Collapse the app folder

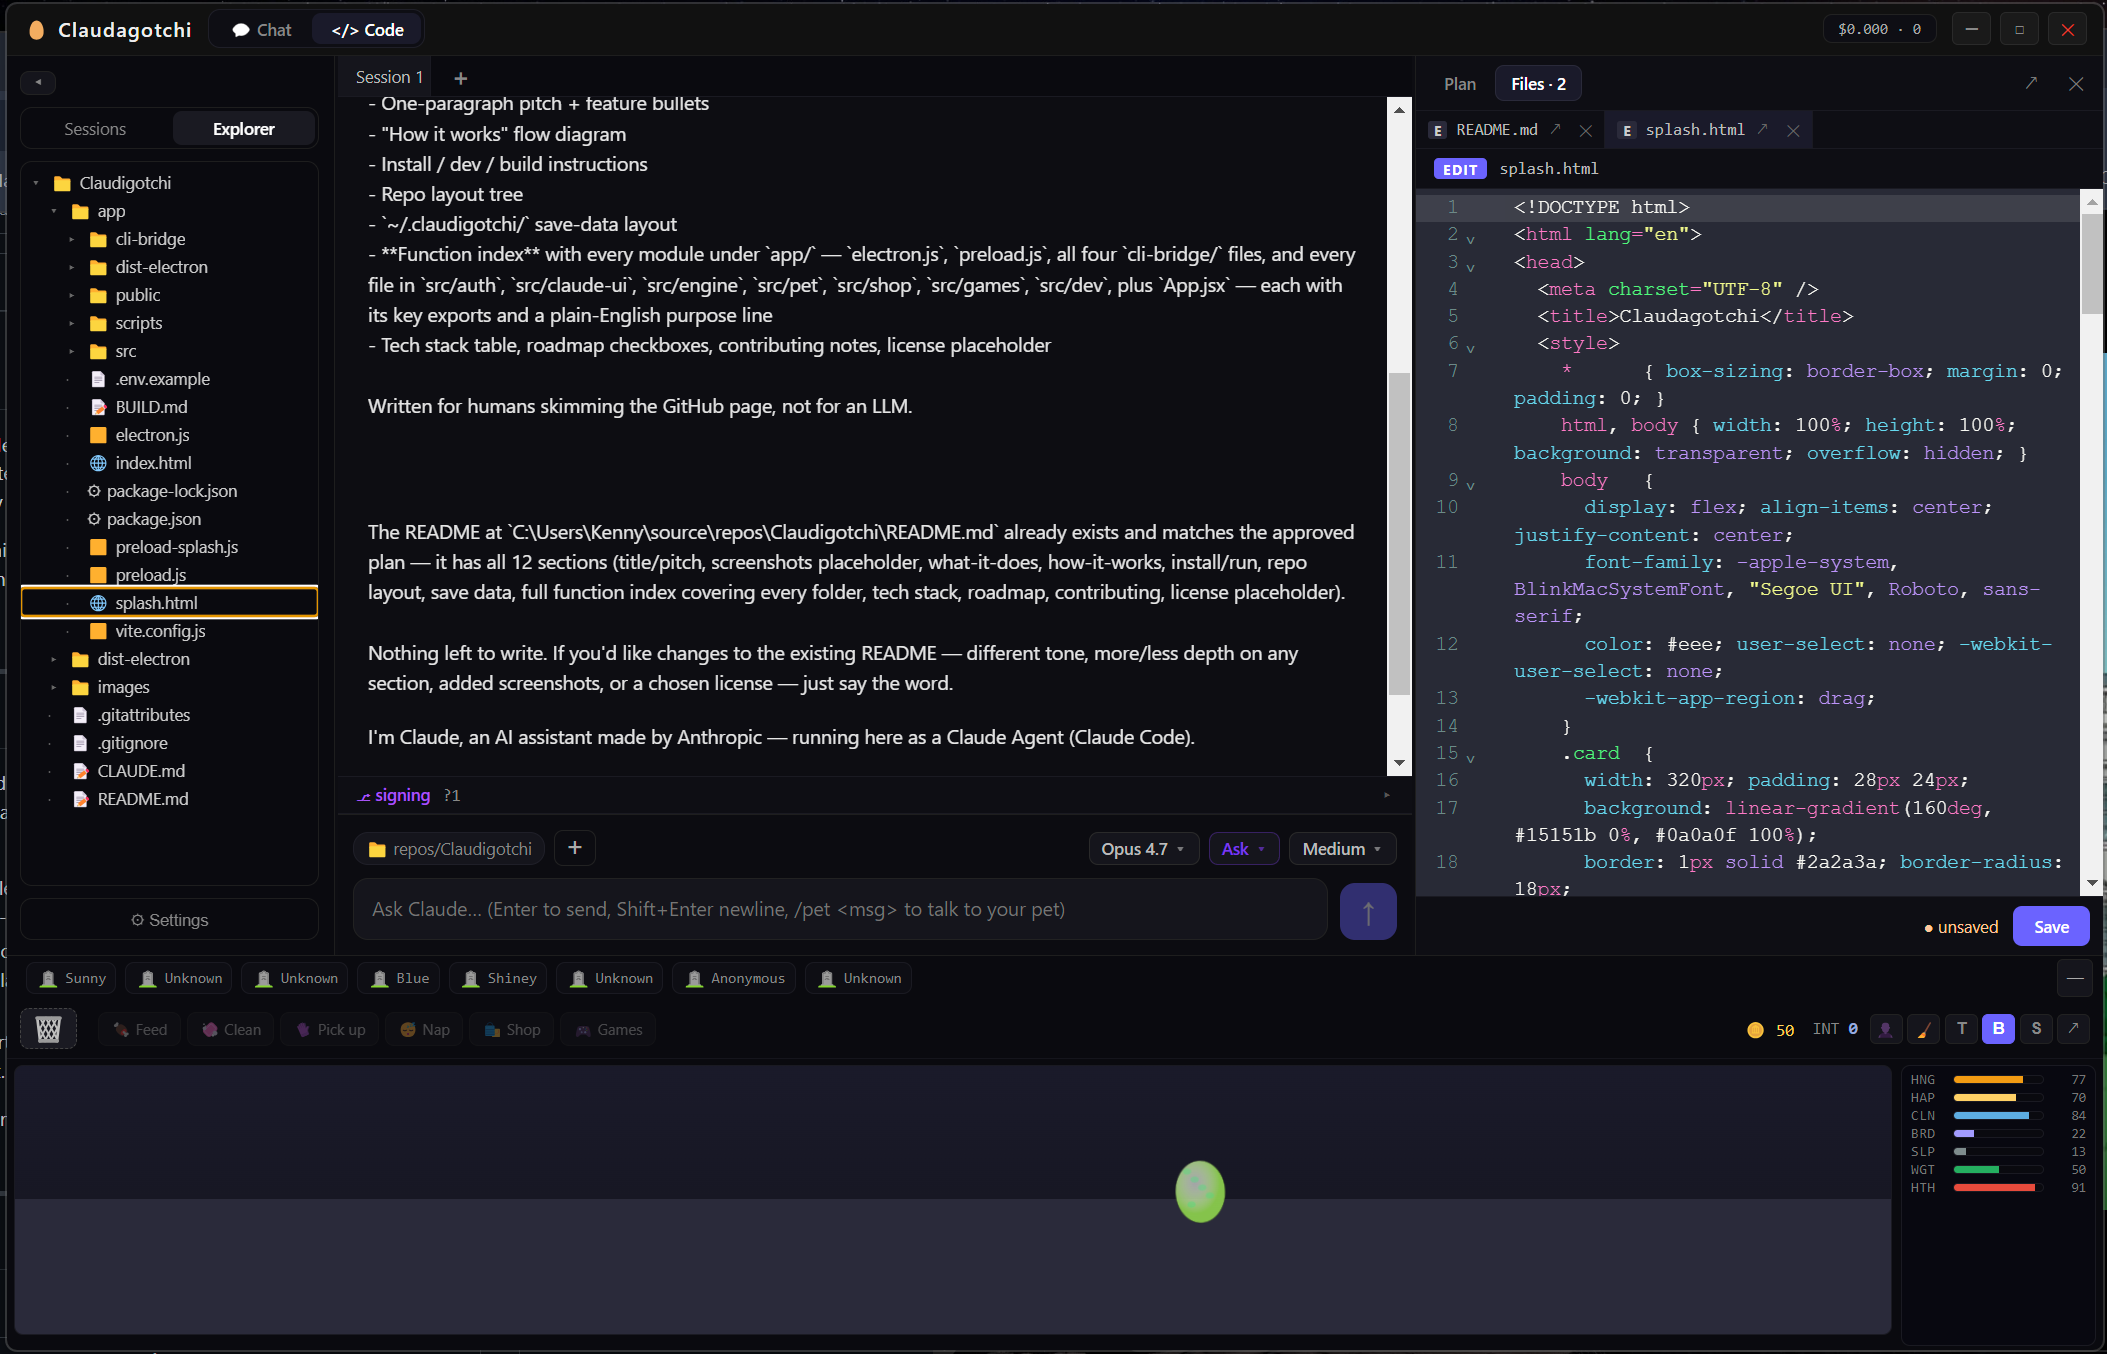click(54, 211)
